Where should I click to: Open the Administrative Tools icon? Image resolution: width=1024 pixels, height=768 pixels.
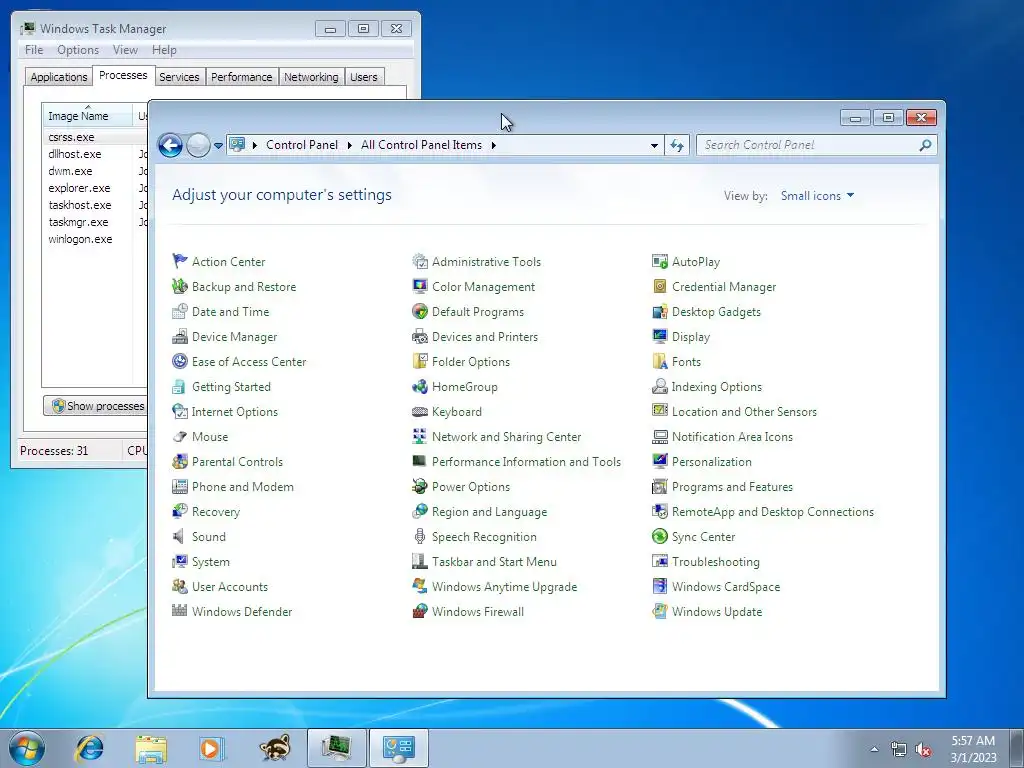420,261
